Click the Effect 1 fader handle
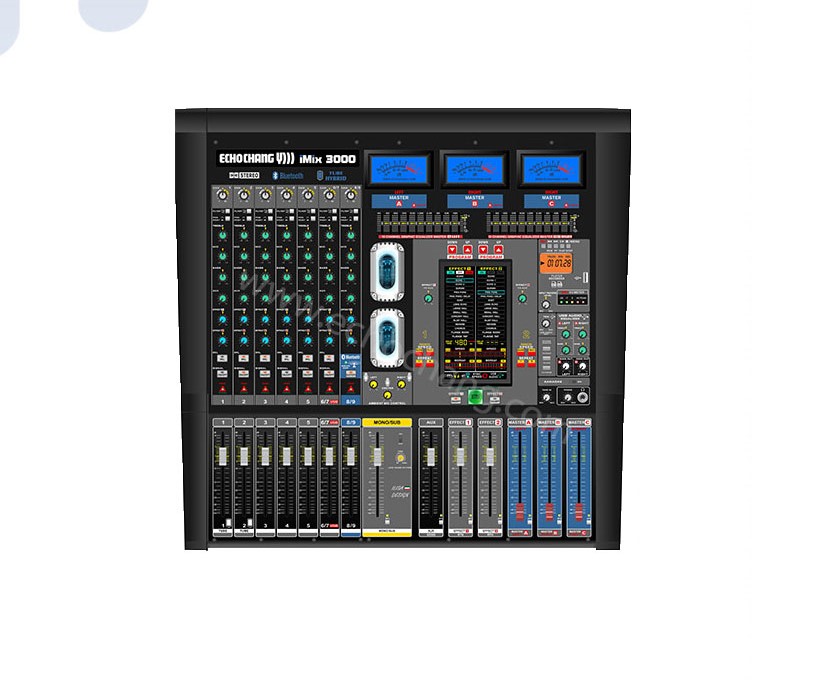839x682 pixels. (460, 457)
